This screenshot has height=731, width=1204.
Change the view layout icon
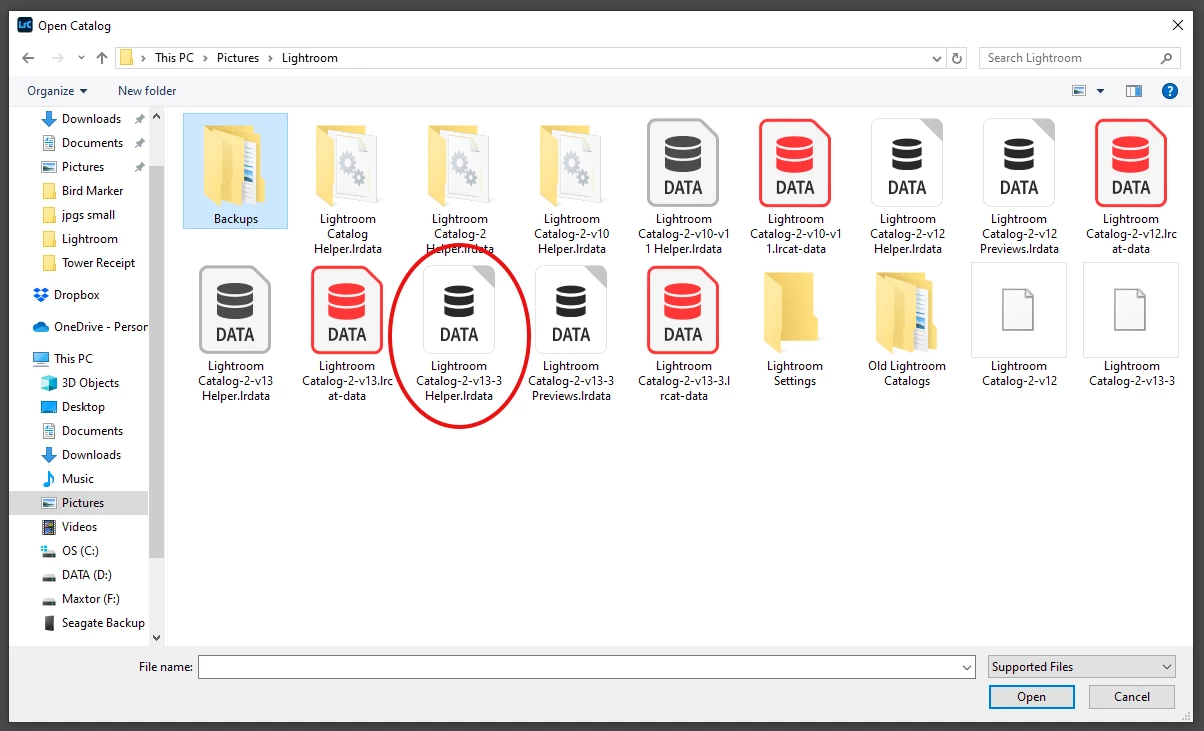tap(1079, 91)
